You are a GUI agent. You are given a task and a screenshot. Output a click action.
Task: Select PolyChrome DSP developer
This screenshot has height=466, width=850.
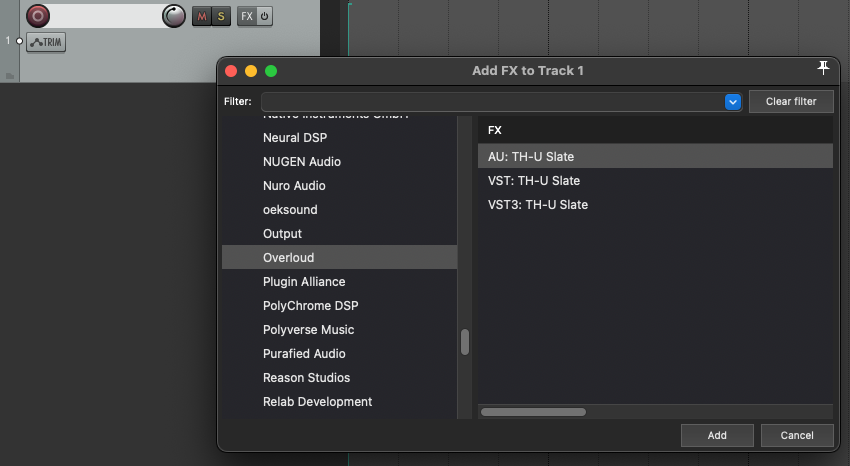click(339, 306)
